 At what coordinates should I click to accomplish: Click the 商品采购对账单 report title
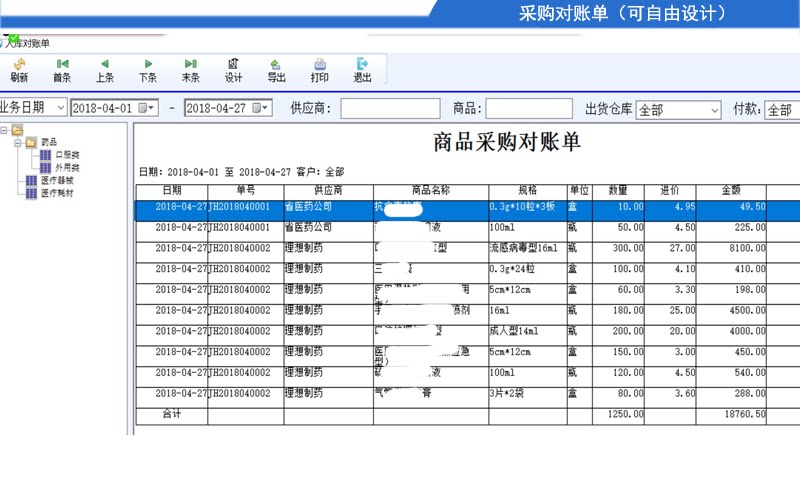(507, 142)
